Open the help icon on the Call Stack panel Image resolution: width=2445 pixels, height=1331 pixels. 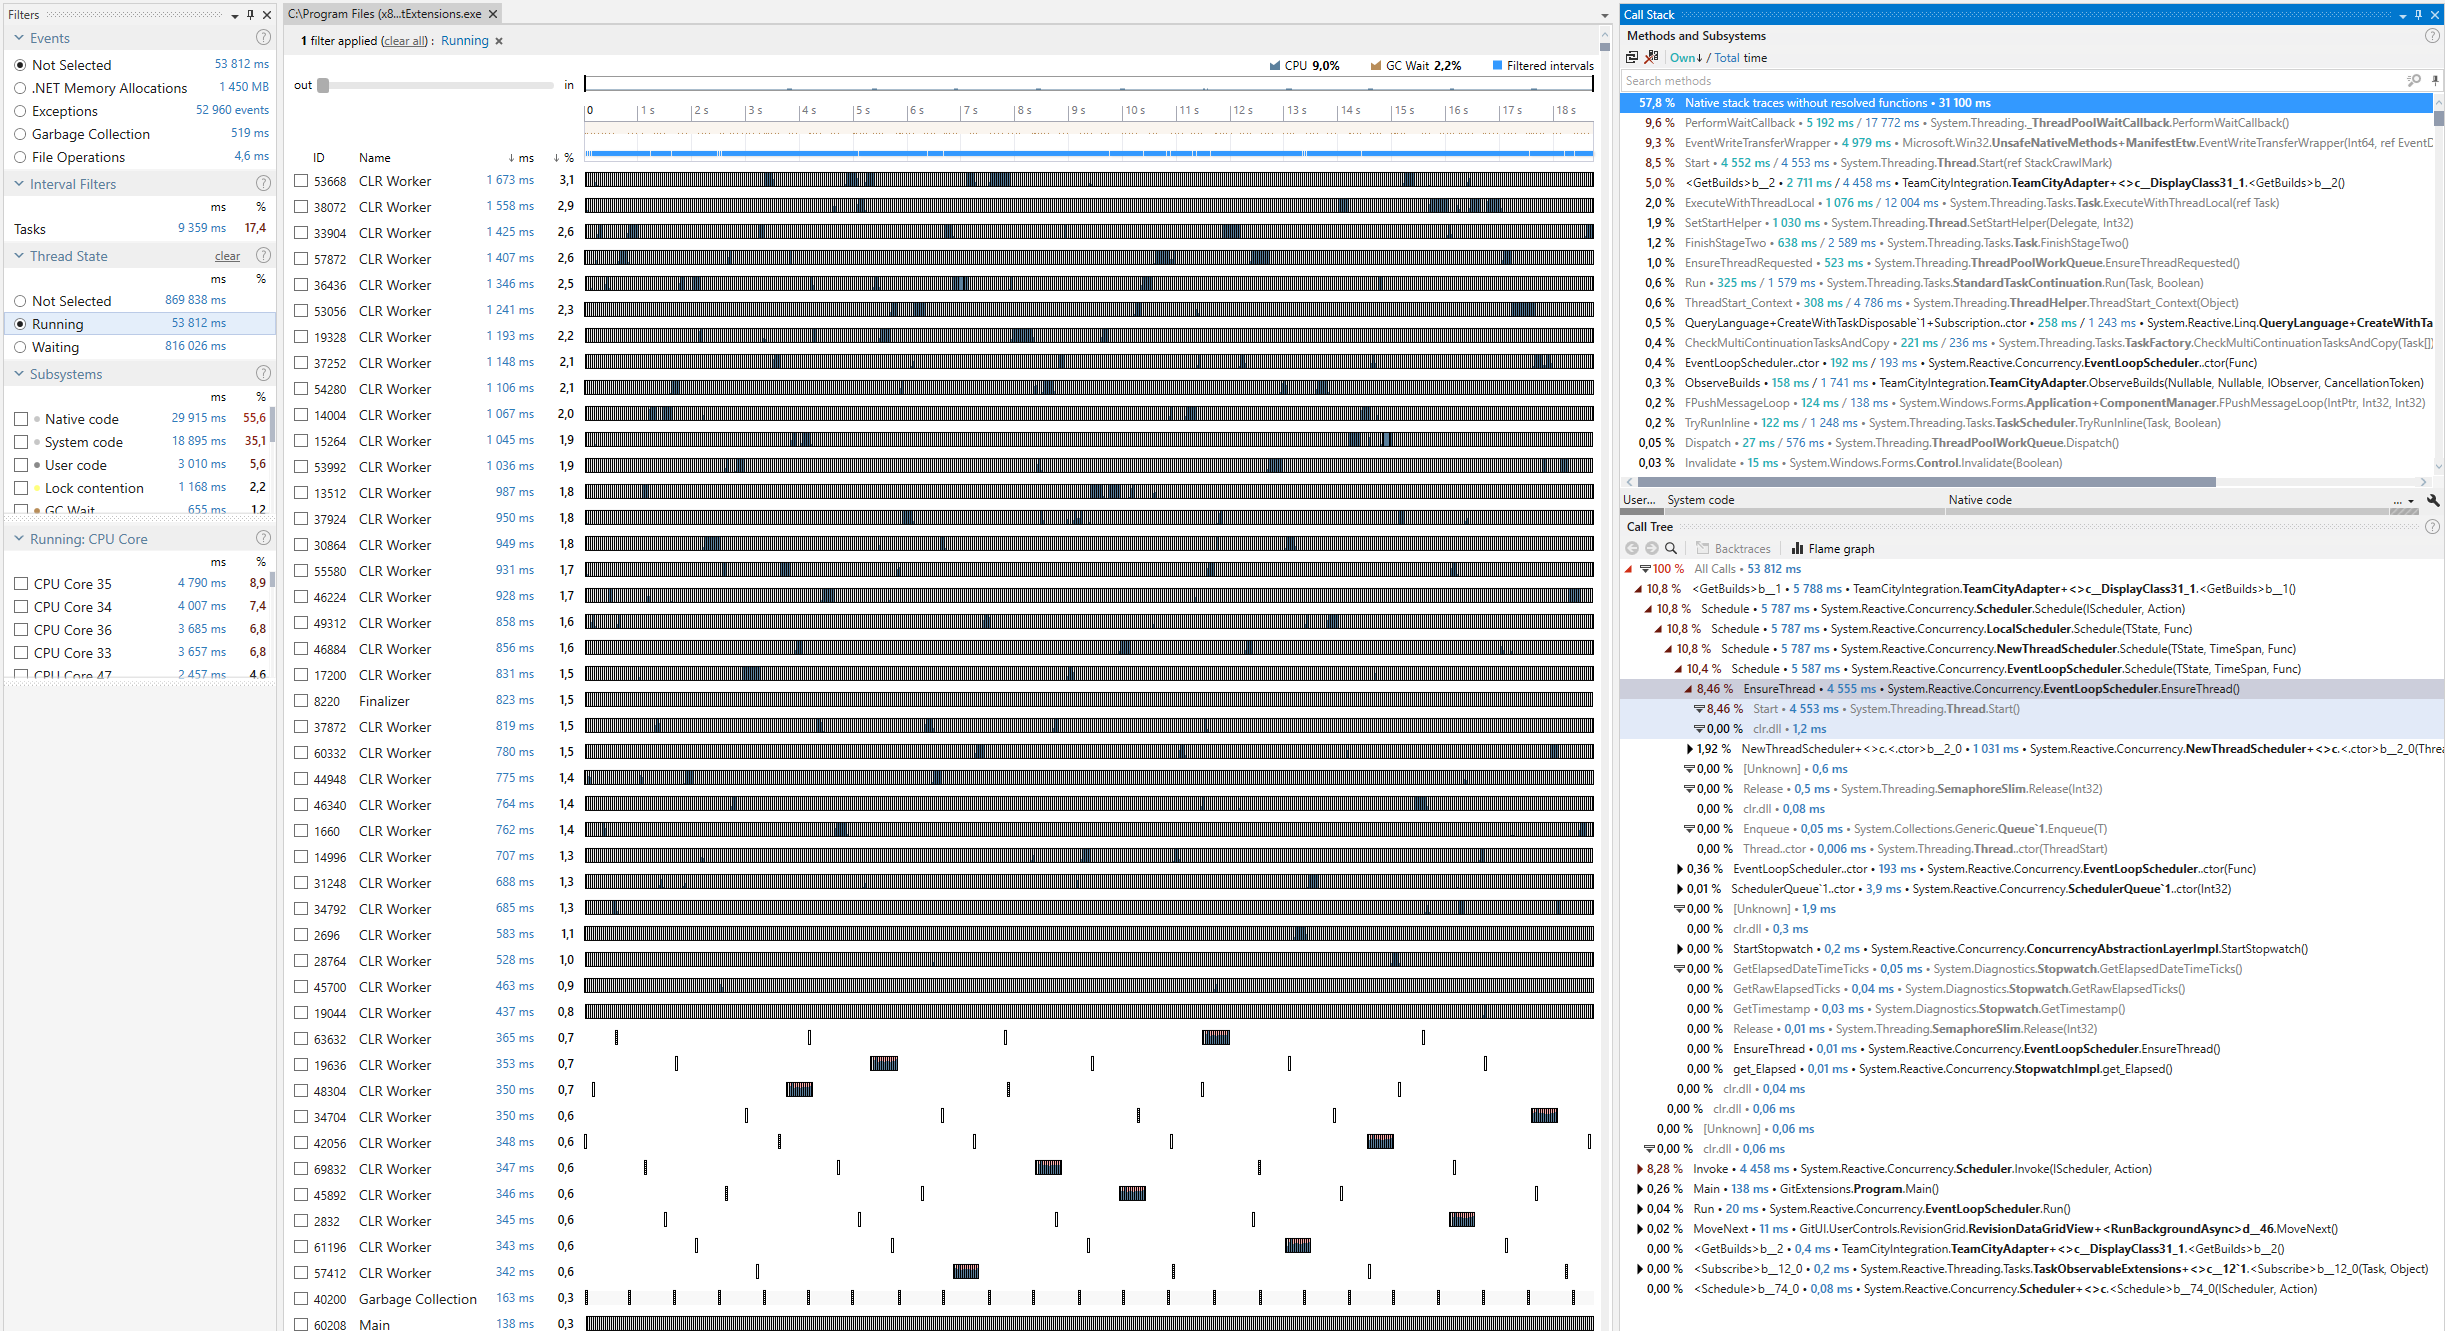[x=2433, y=36]
